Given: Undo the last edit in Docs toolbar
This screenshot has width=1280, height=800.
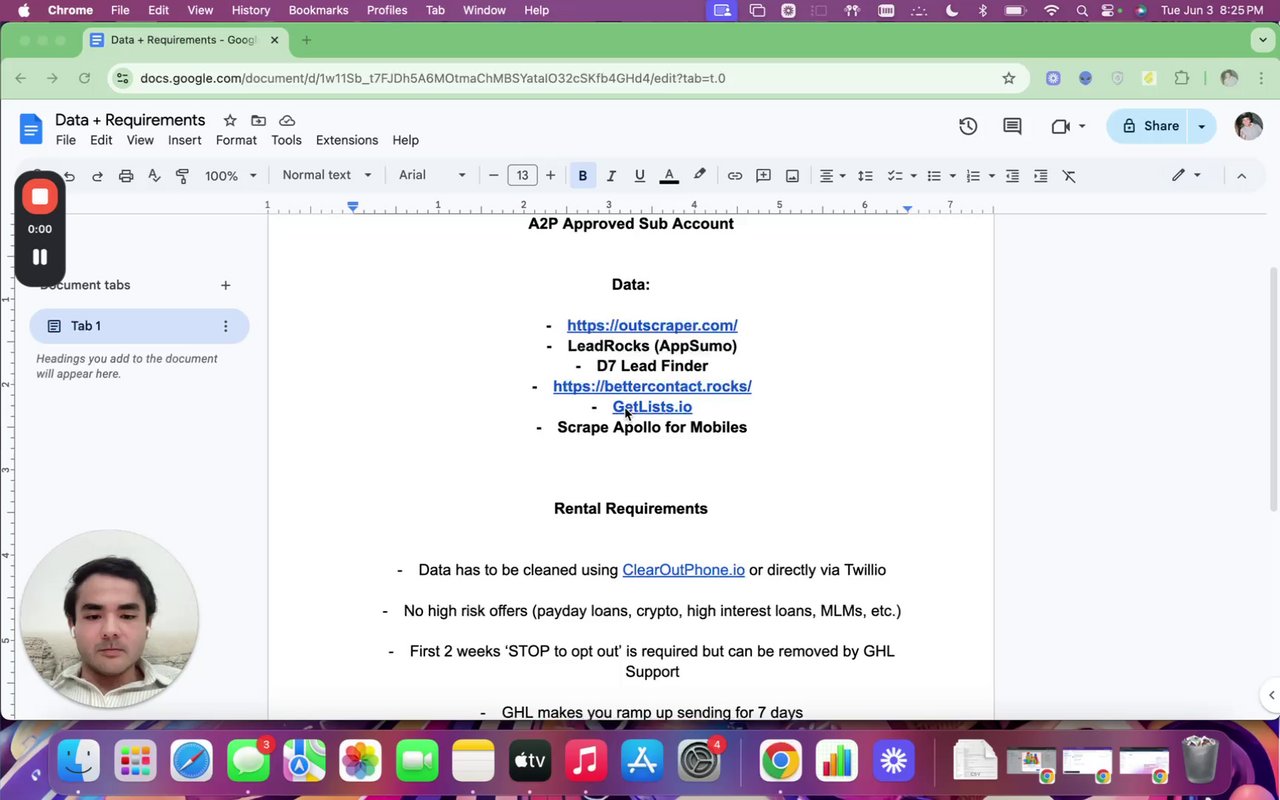Looking at the screenshot, I should pos(69,176).
